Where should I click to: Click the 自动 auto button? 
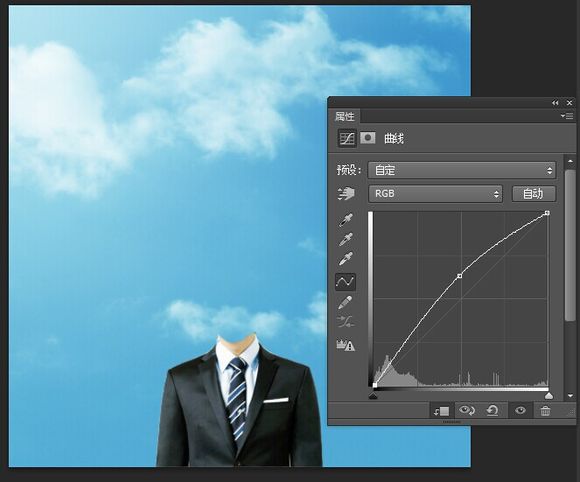533,193
